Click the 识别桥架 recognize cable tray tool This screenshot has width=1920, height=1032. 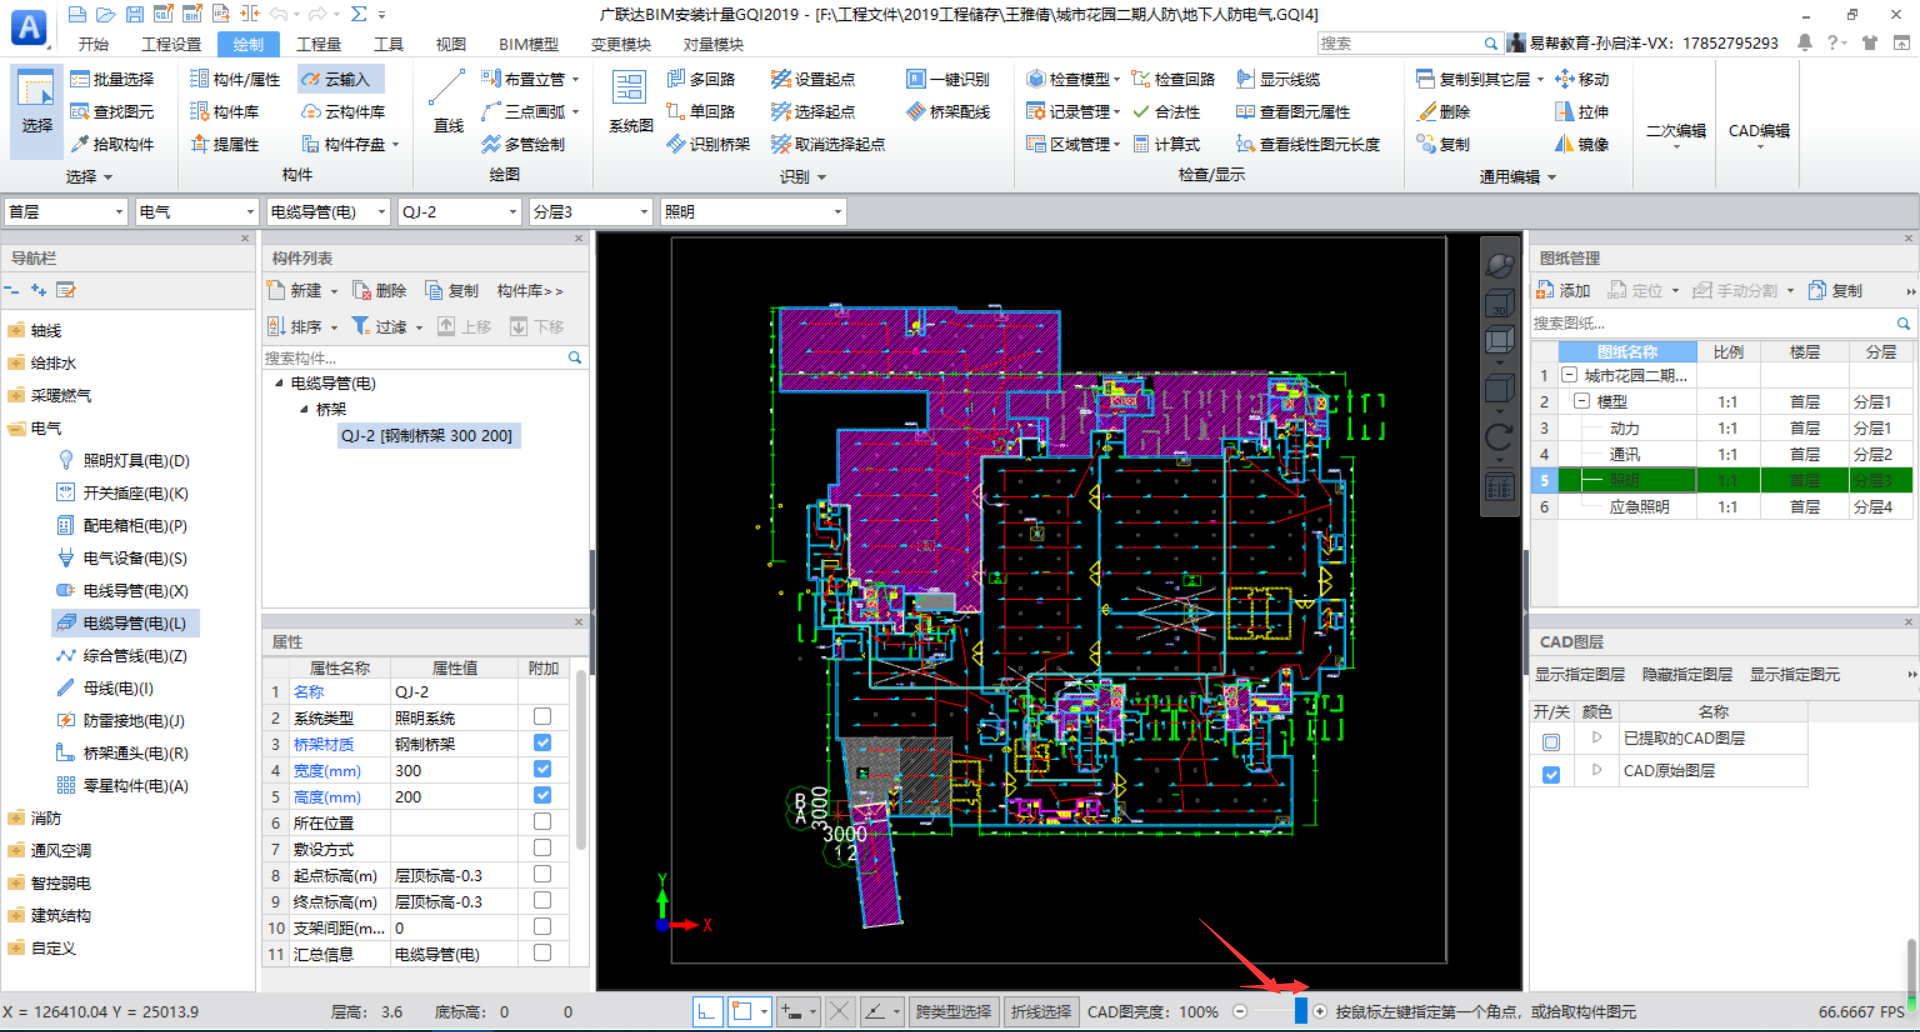(708, 144)
